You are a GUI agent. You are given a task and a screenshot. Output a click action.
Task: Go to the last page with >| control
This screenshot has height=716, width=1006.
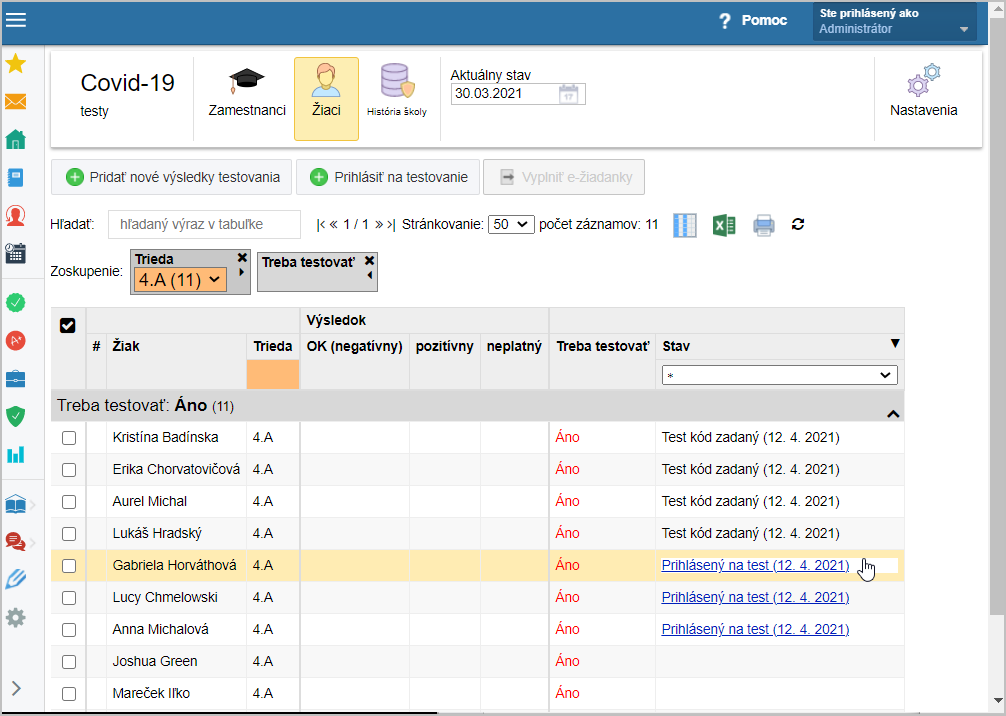point(390,225)
